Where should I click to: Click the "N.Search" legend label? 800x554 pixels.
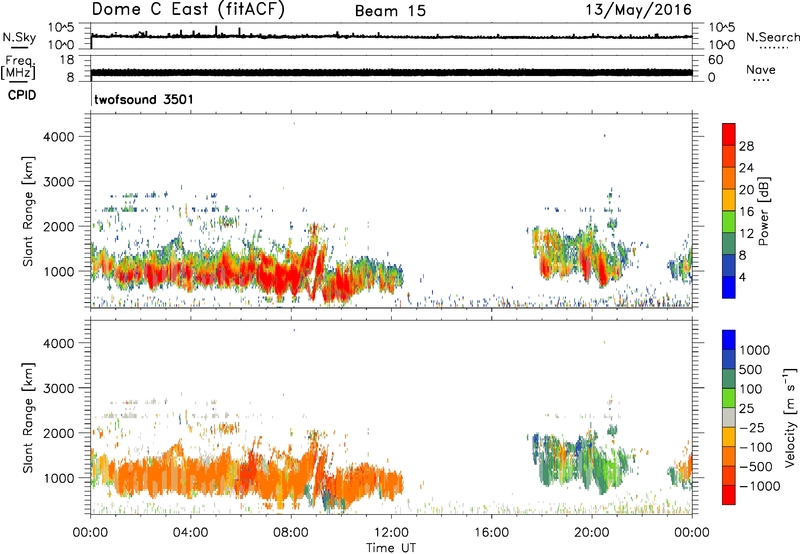coord(772,37)
